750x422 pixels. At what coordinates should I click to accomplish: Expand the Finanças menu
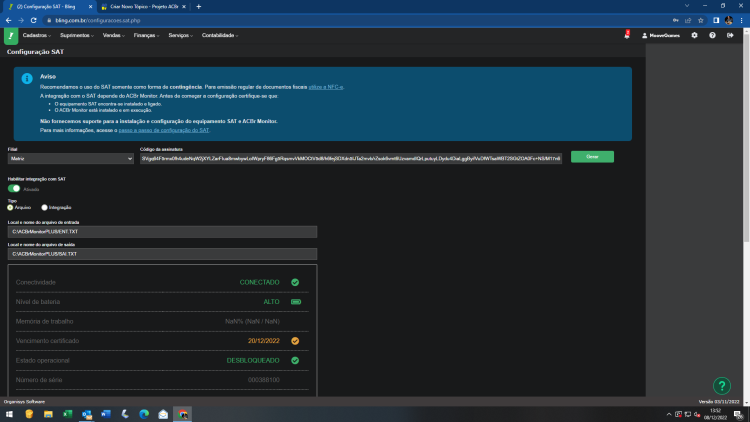coord(146,35)
